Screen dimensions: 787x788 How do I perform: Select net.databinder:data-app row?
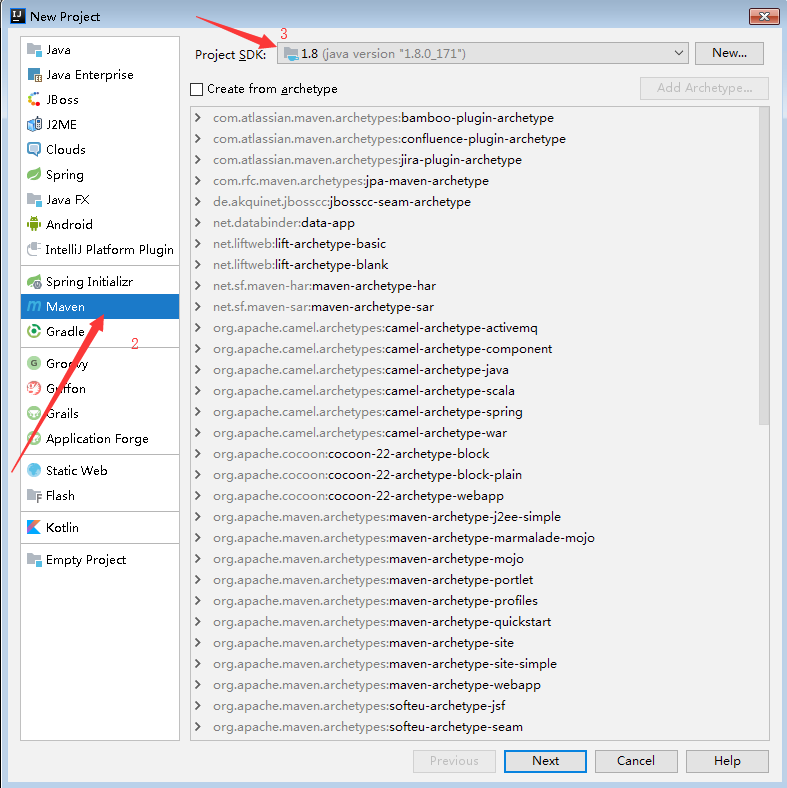[x=284, y=223]
